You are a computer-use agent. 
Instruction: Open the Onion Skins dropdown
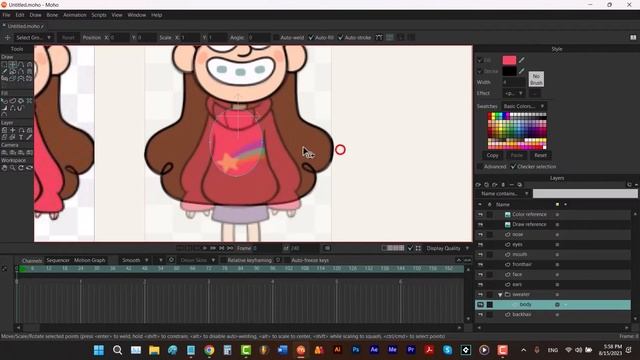197,260
